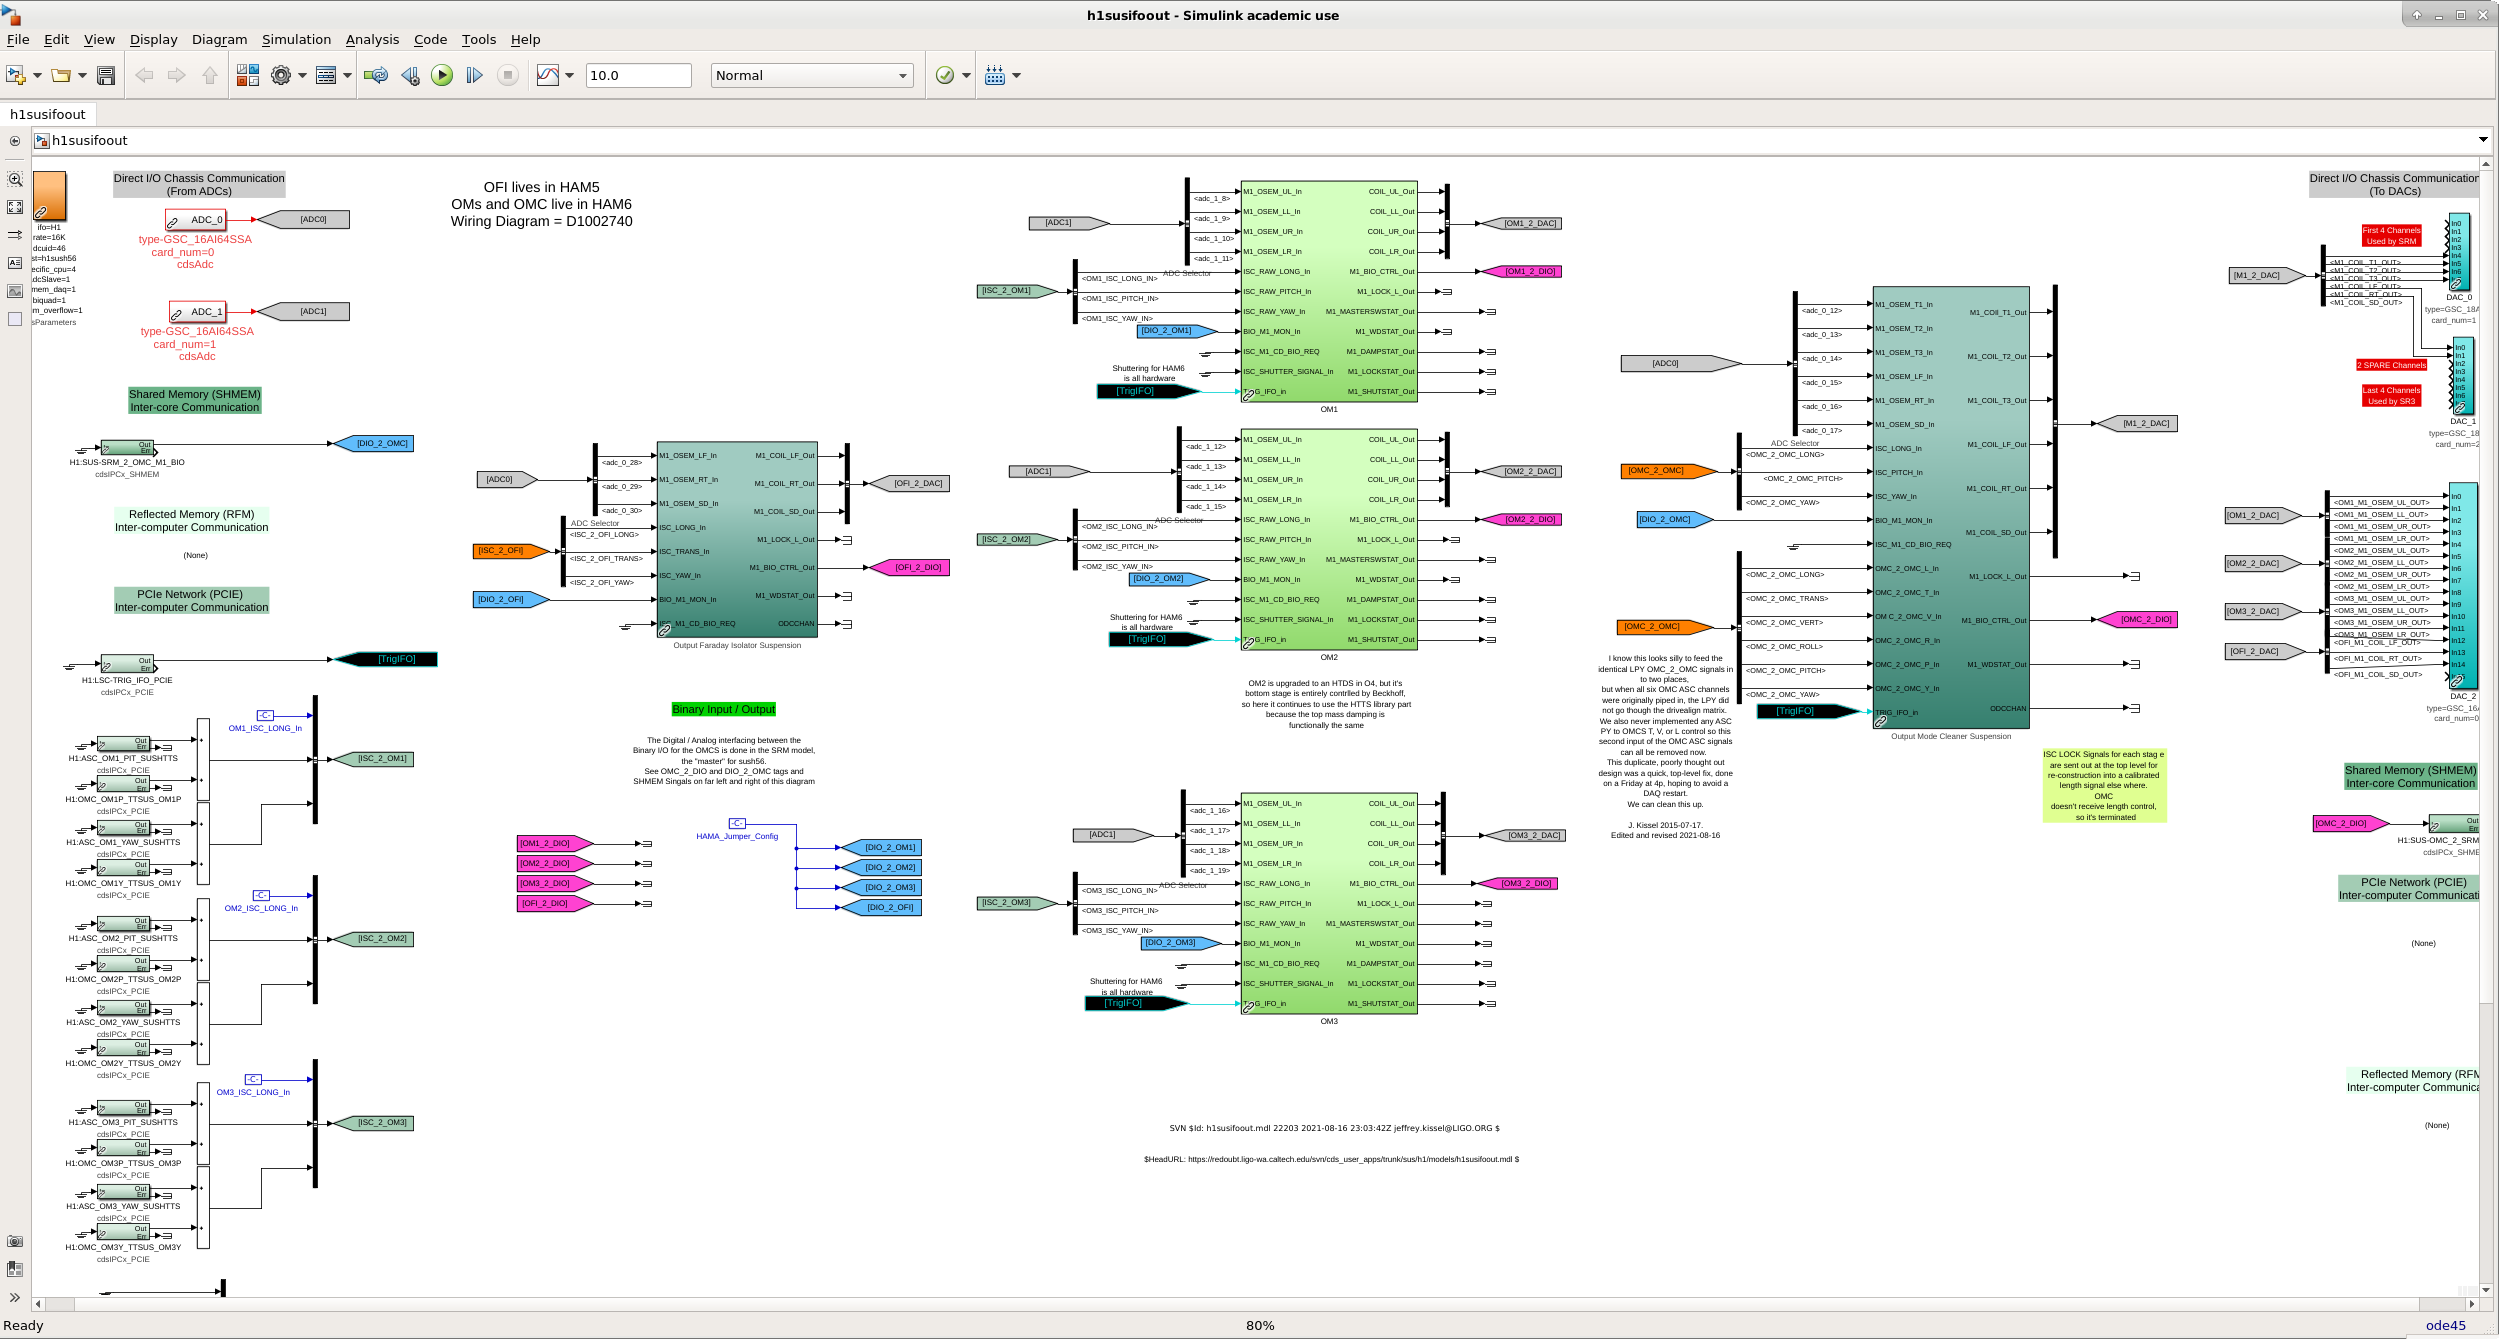The image size is (2499, 1339).
Task: Open the Diagram menu
Action: point(219,40)
